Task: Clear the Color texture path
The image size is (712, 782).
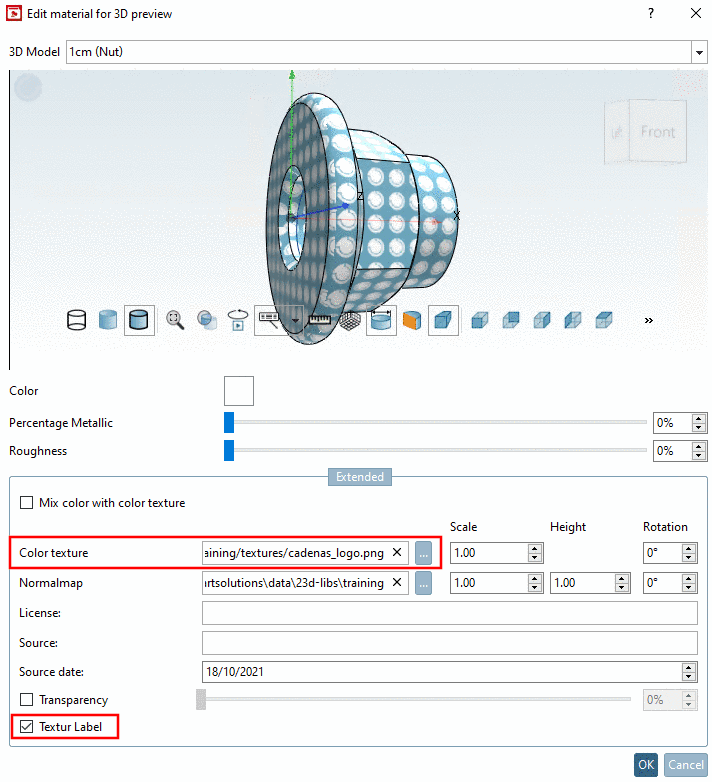Action: tap(397, 553)
